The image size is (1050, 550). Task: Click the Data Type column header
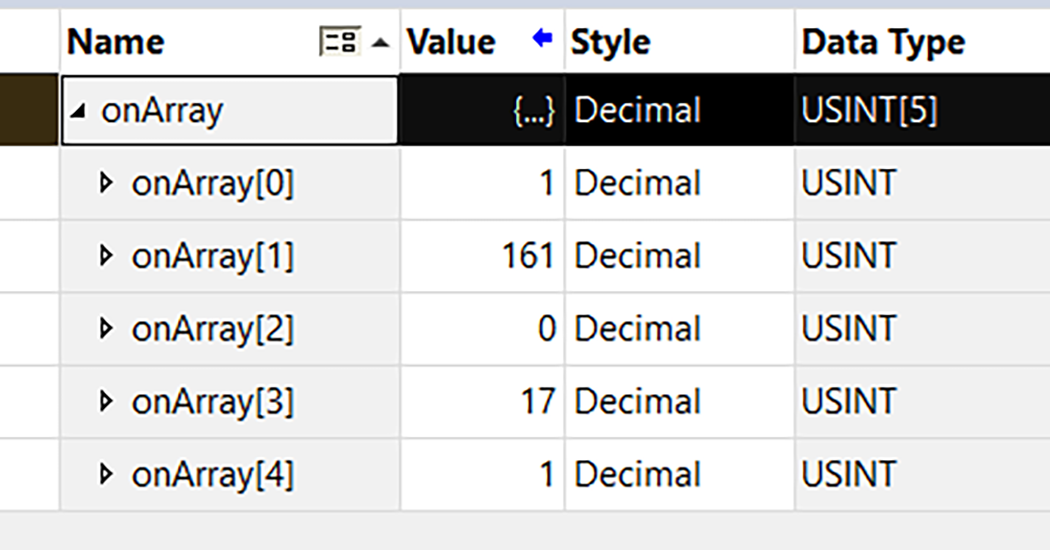[883, 42]
